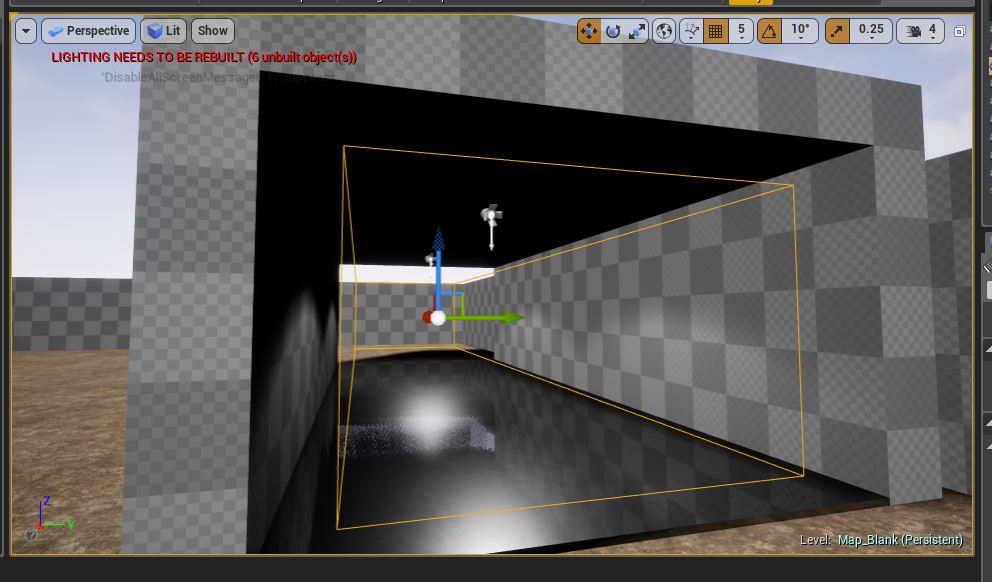This screenshot has width=992, height=582.
Task: Open grid snap size 5 dropdown
Action: point(741,31)
